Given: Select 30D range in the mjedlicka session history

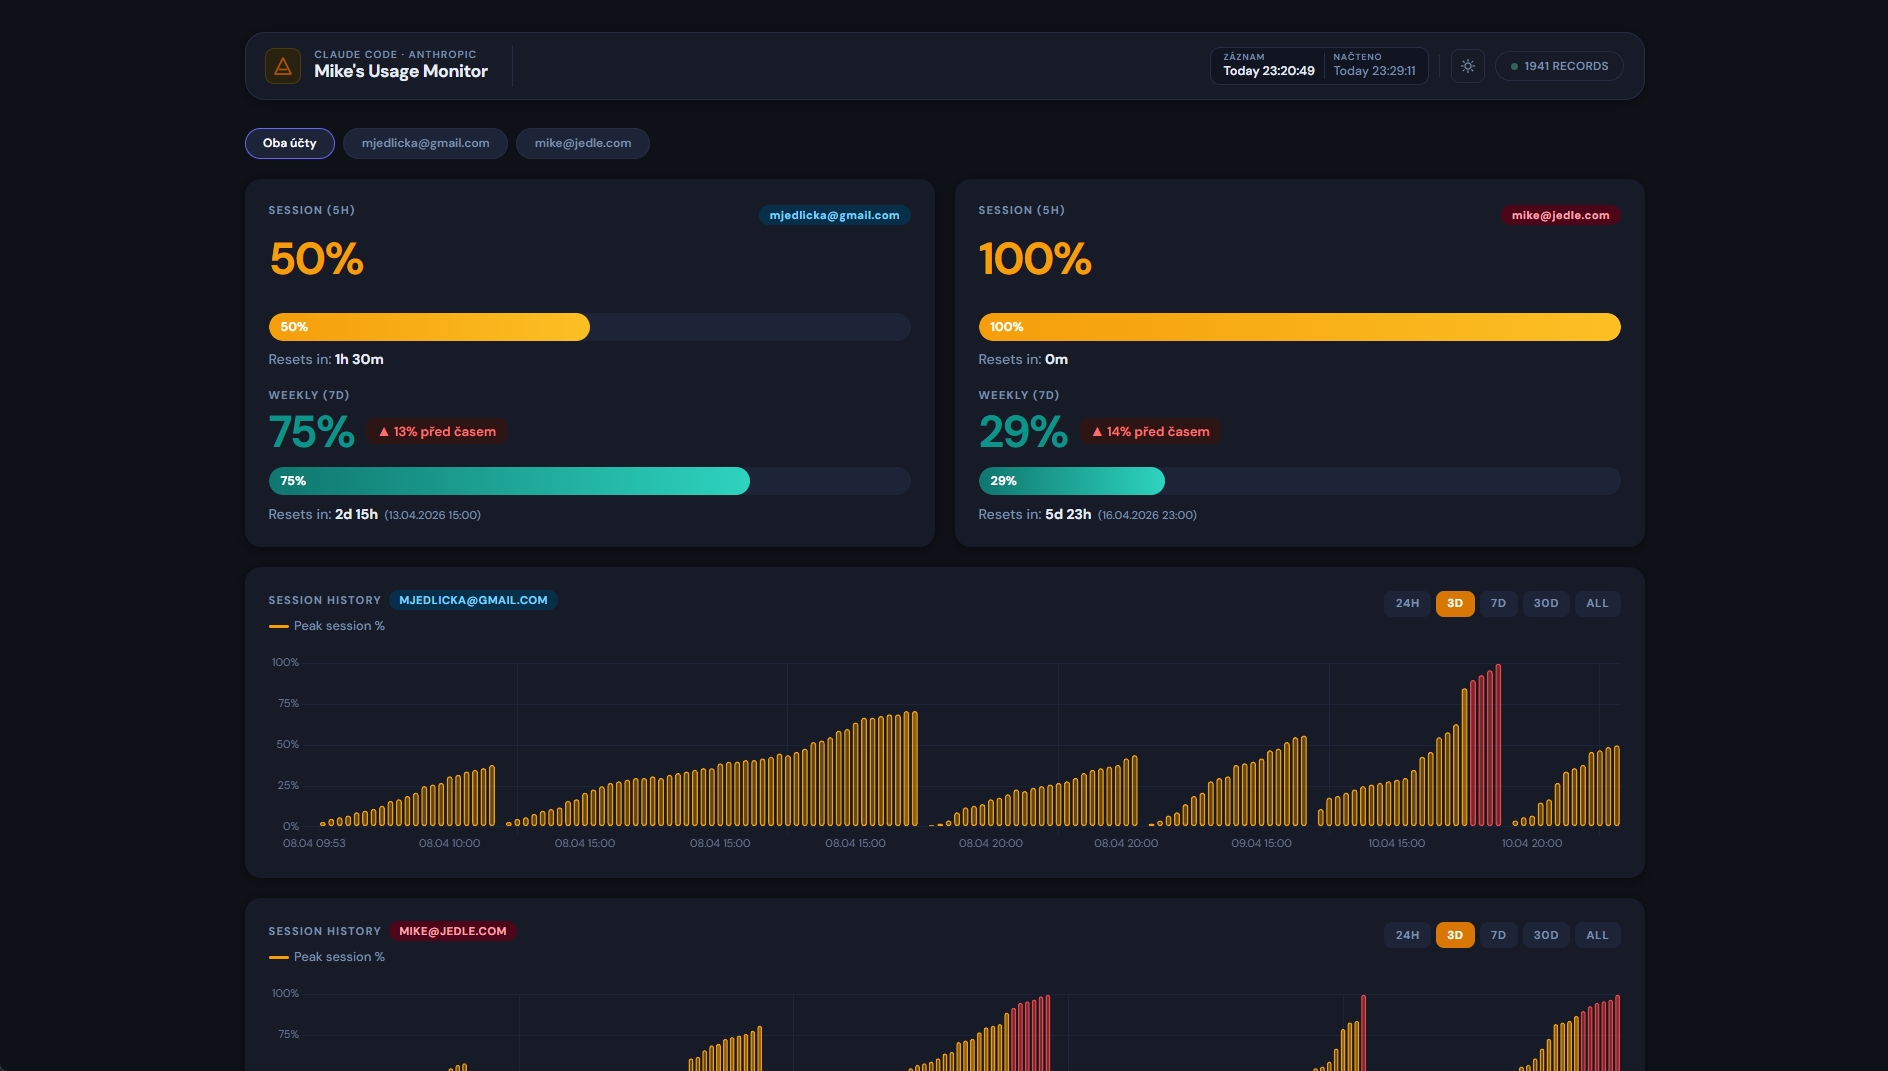Looking at the screenshot, I should (x=1545, y=603).
